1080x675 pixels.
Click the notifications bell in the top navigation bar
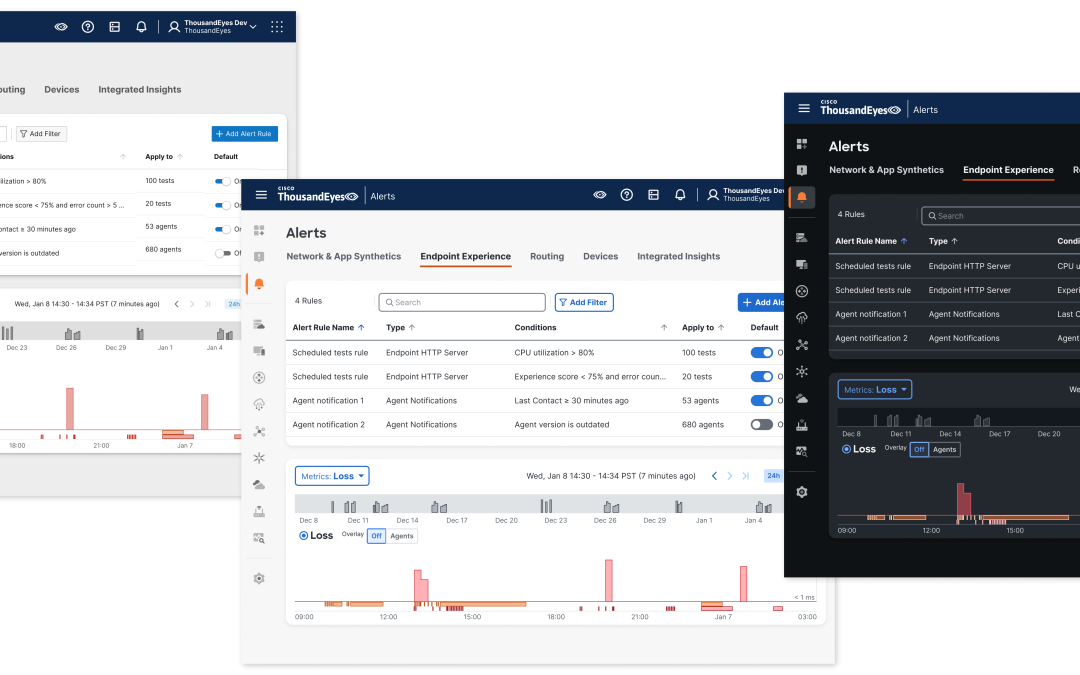tap(680, 195)
